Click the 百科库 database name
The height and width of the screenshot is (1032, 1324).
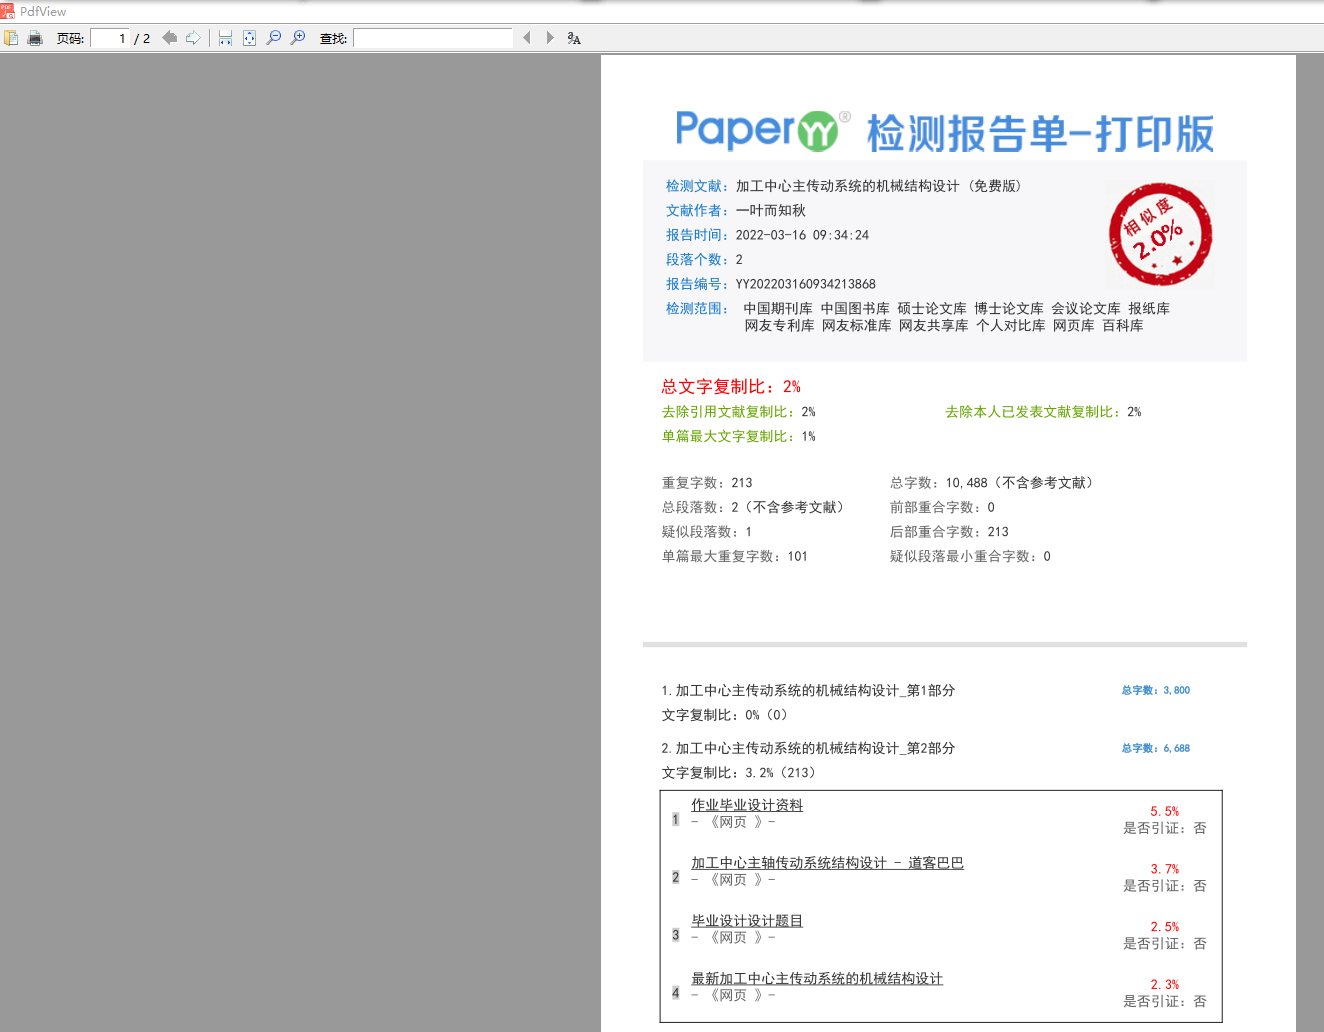click(x=1122, y=326)
